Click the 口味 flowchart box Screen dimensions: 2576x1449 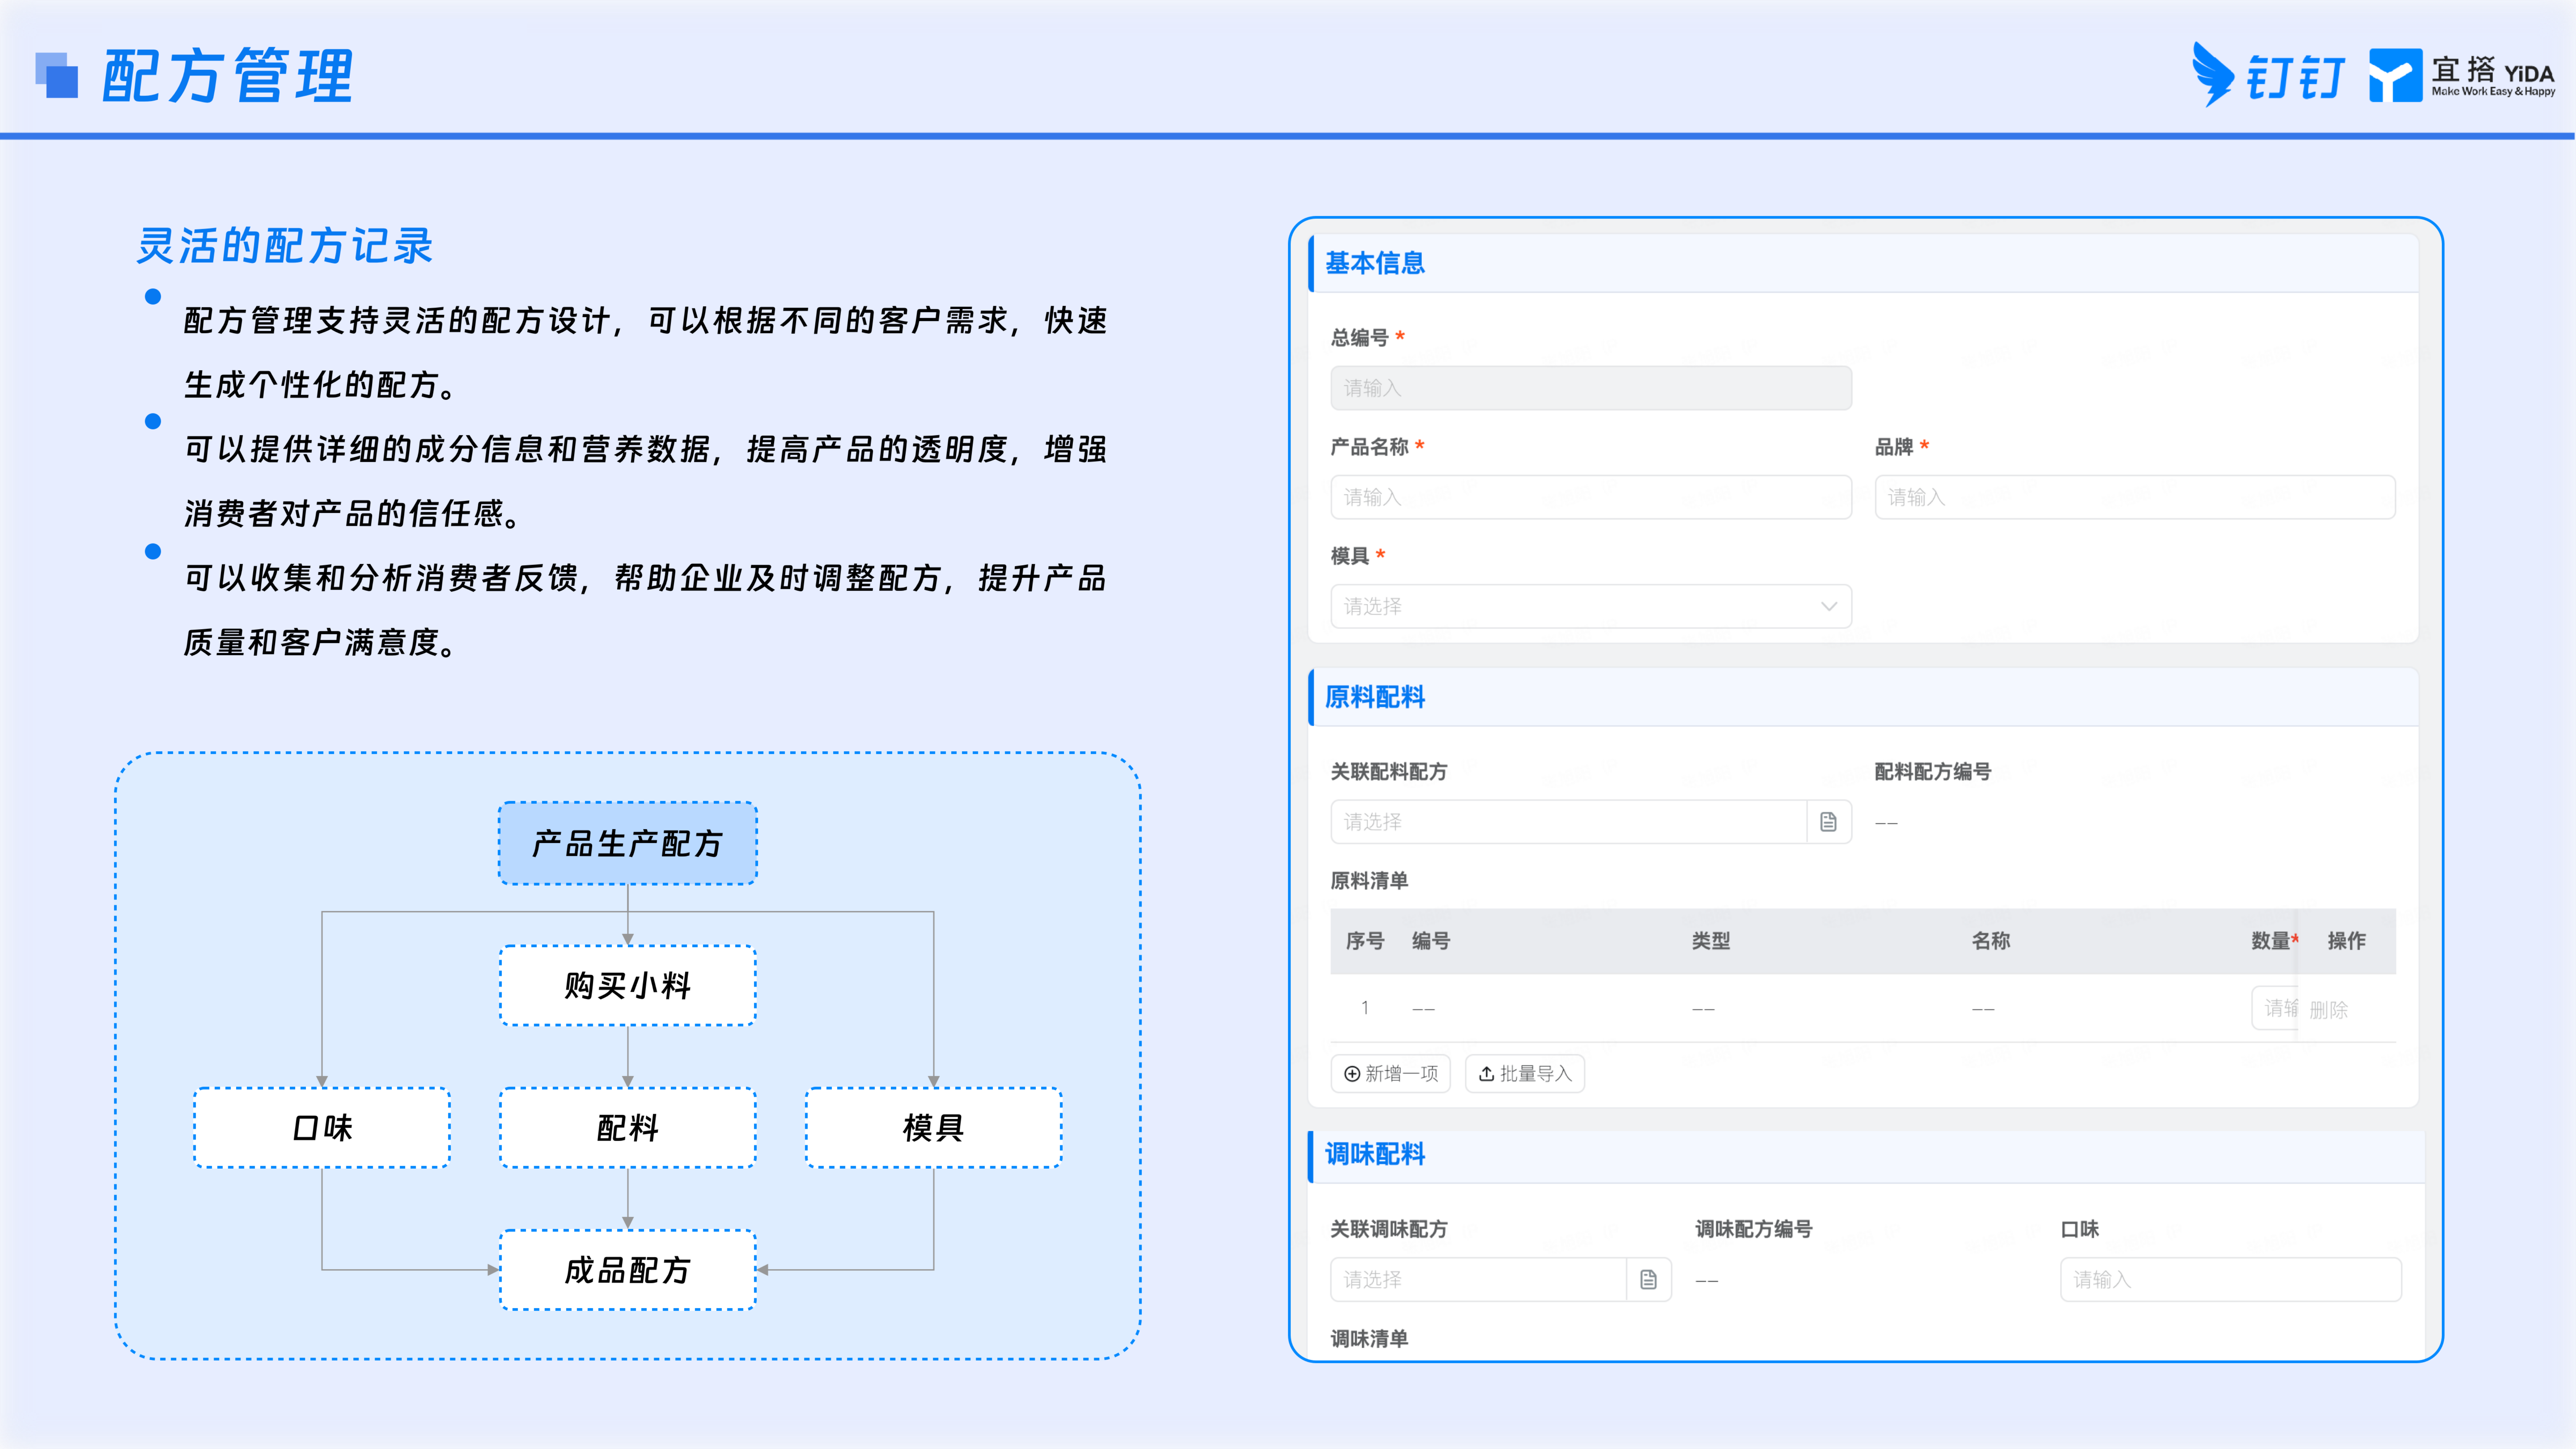[322, 1128]
